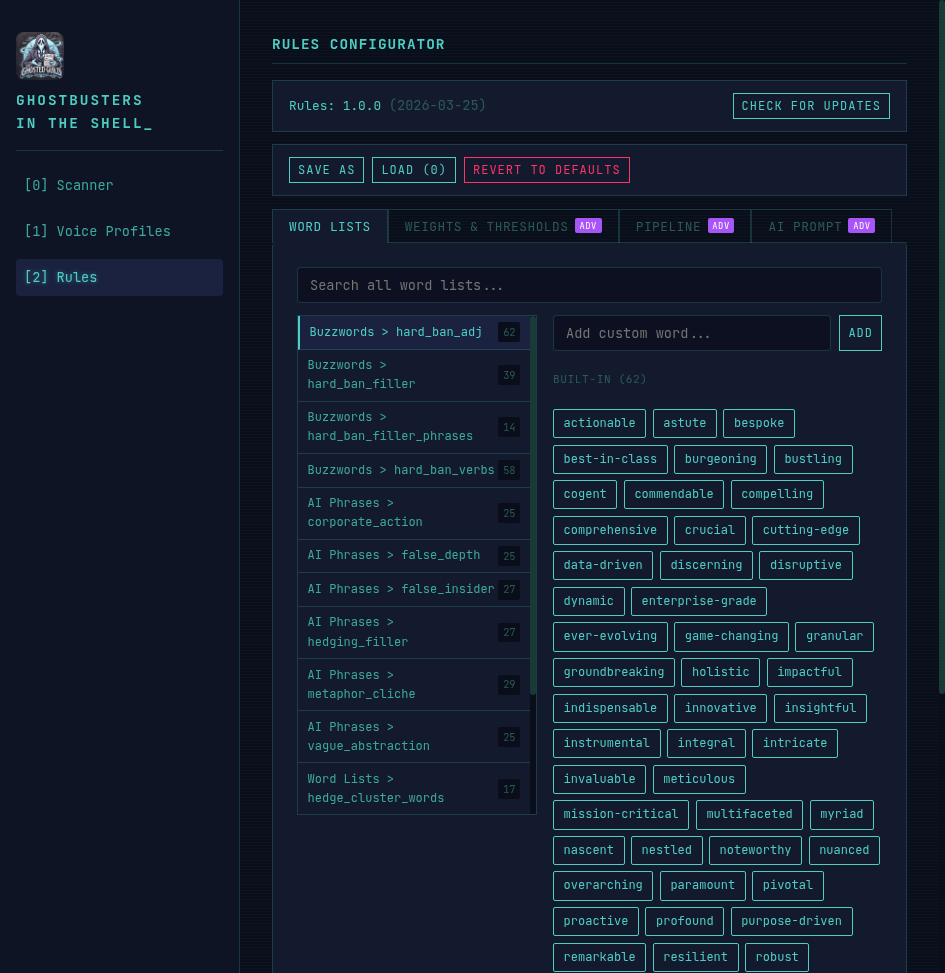Select Buzzwords > hard_ban_verbs list

(x=414, y=470)
